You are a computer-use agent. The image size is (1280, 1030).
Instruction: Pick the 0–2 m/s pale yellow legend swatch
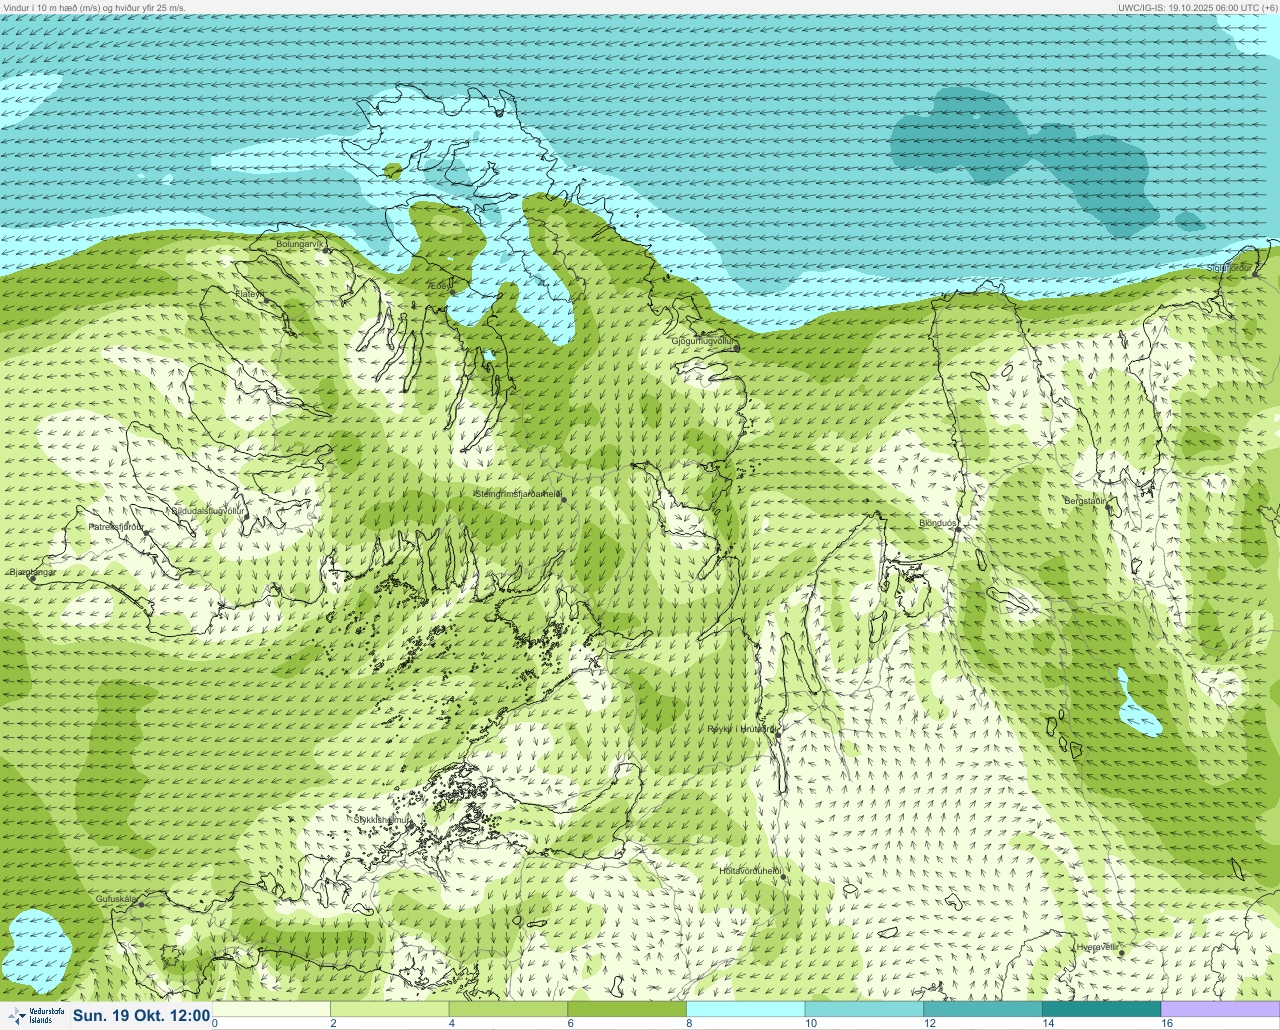click(271, 1009)
